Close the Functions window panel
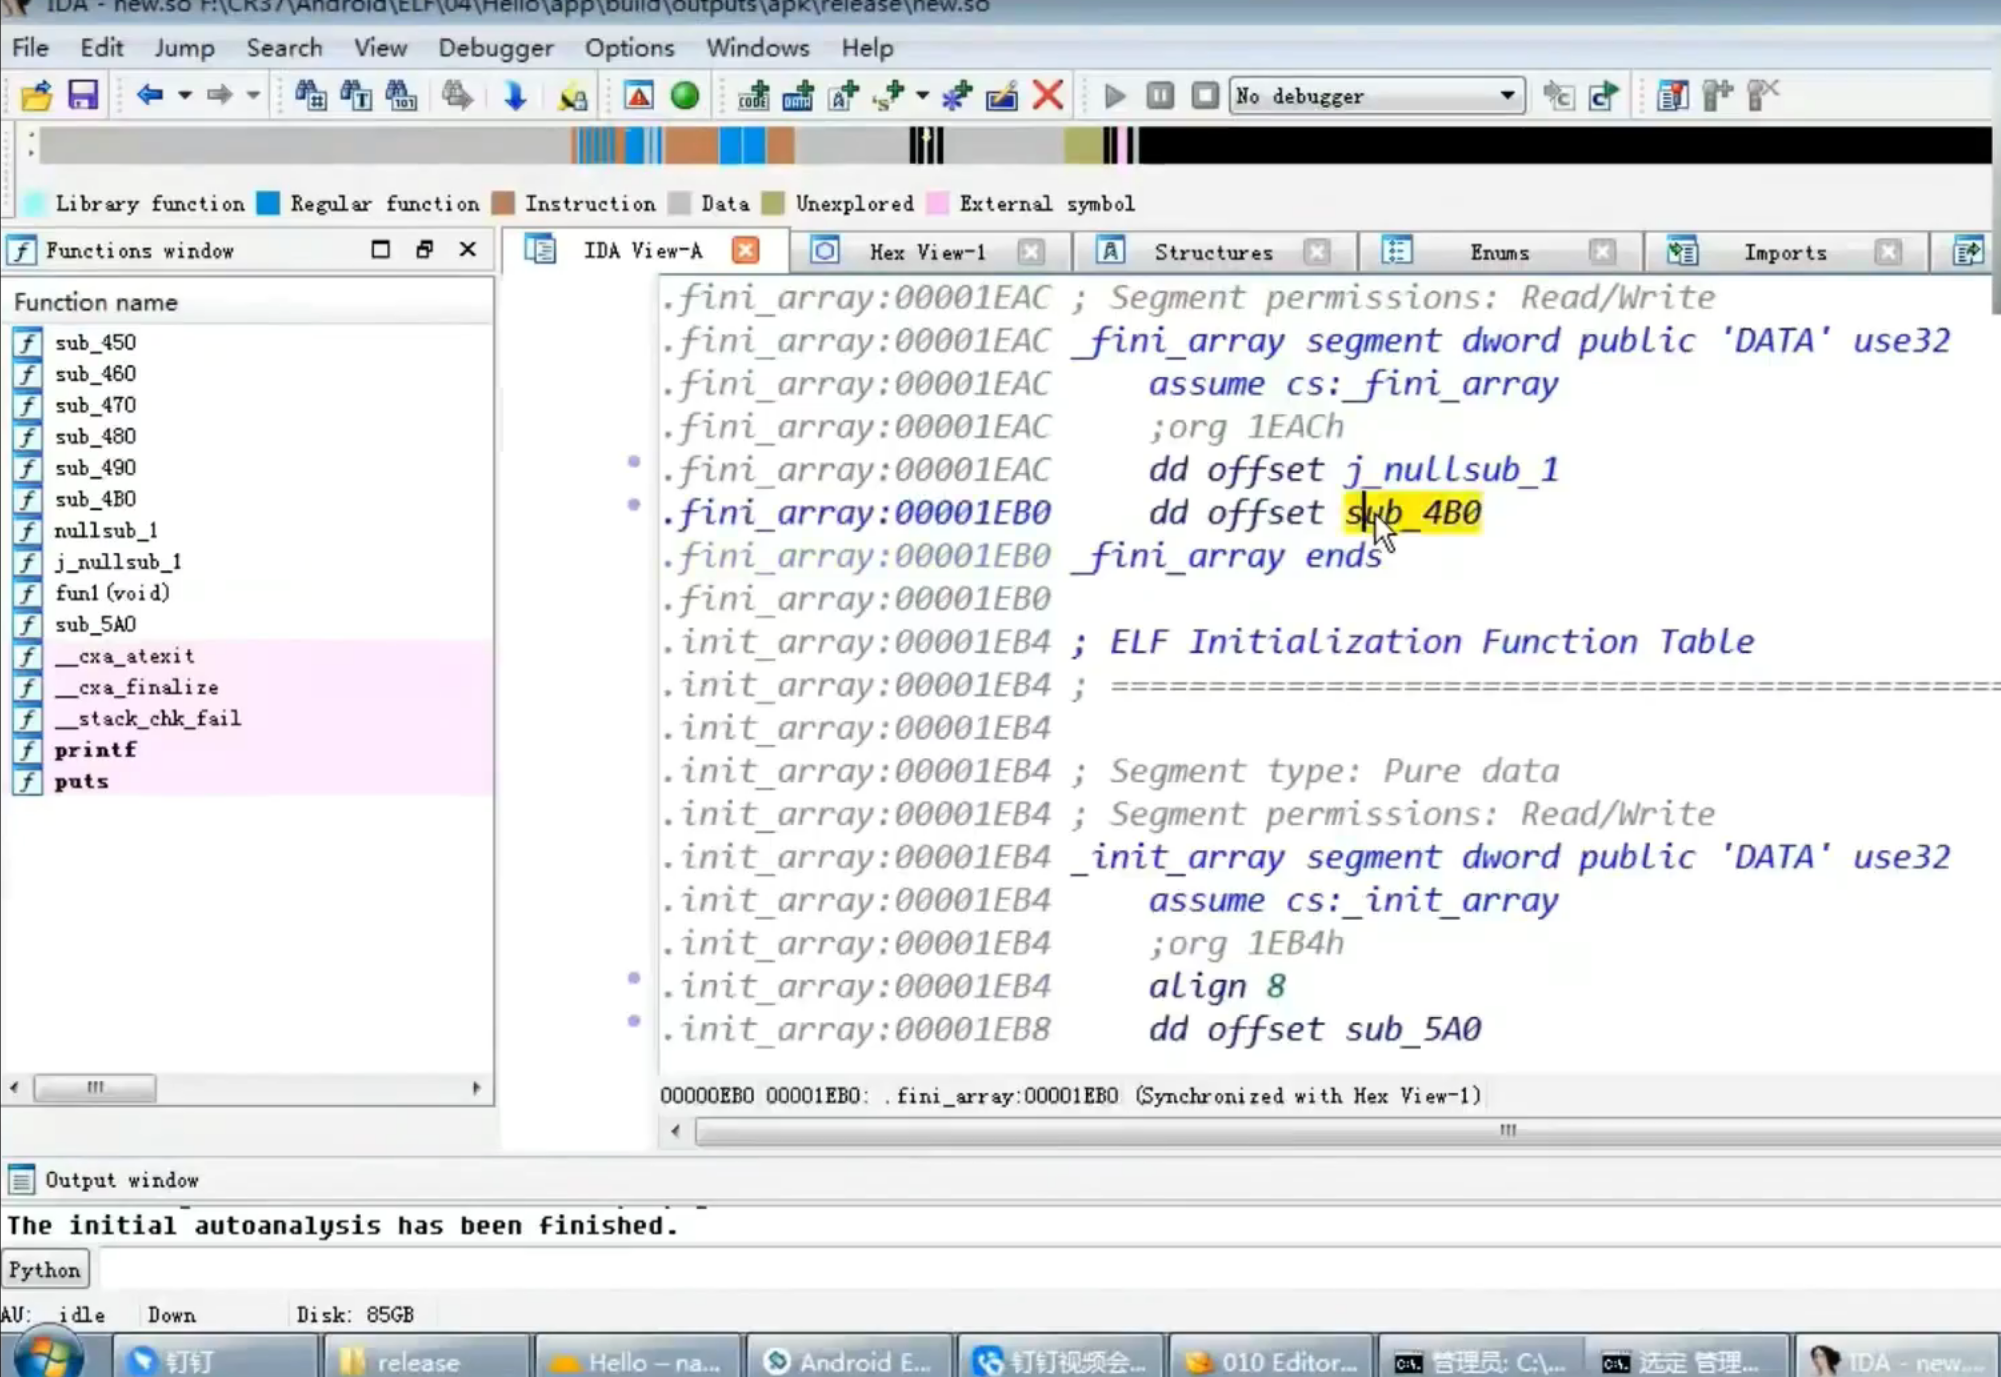 point(467,249)
